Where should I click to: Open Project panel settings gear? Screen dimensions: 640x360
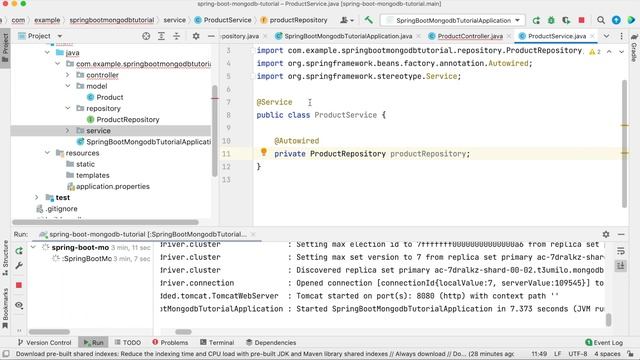pyautogui.click(x=196, y=36)
